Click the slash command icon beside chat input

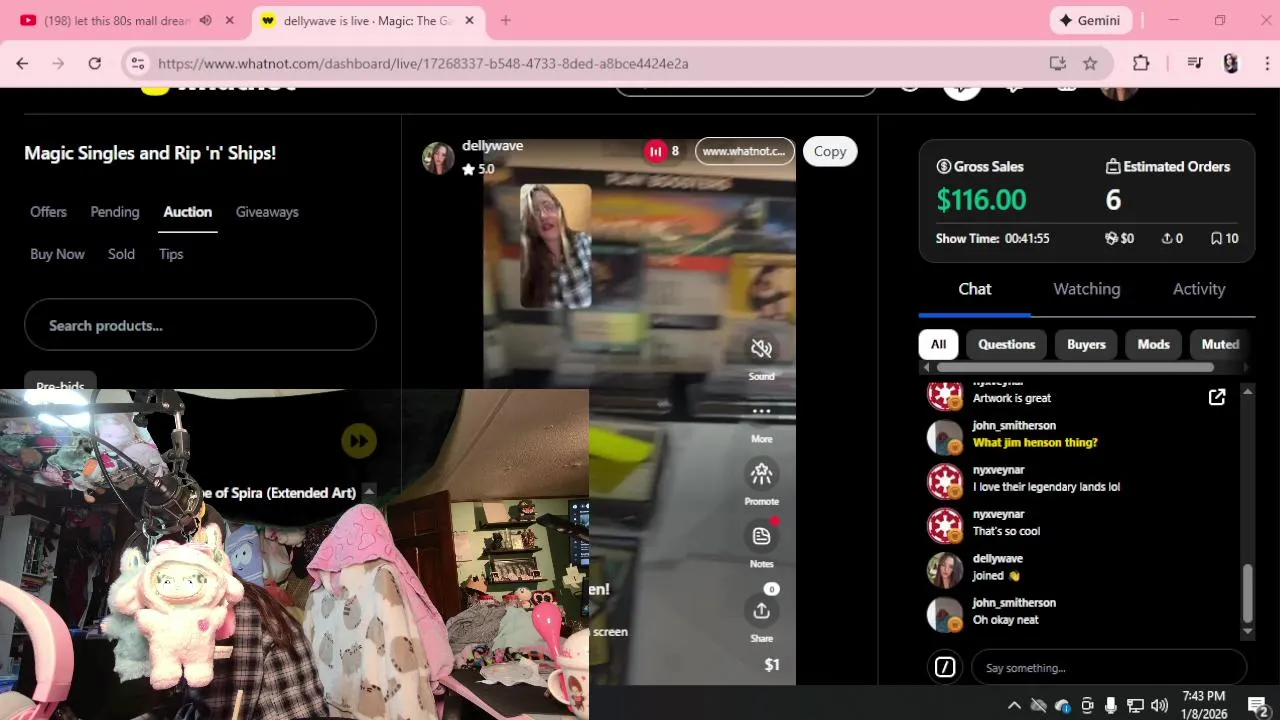[945, 667]
